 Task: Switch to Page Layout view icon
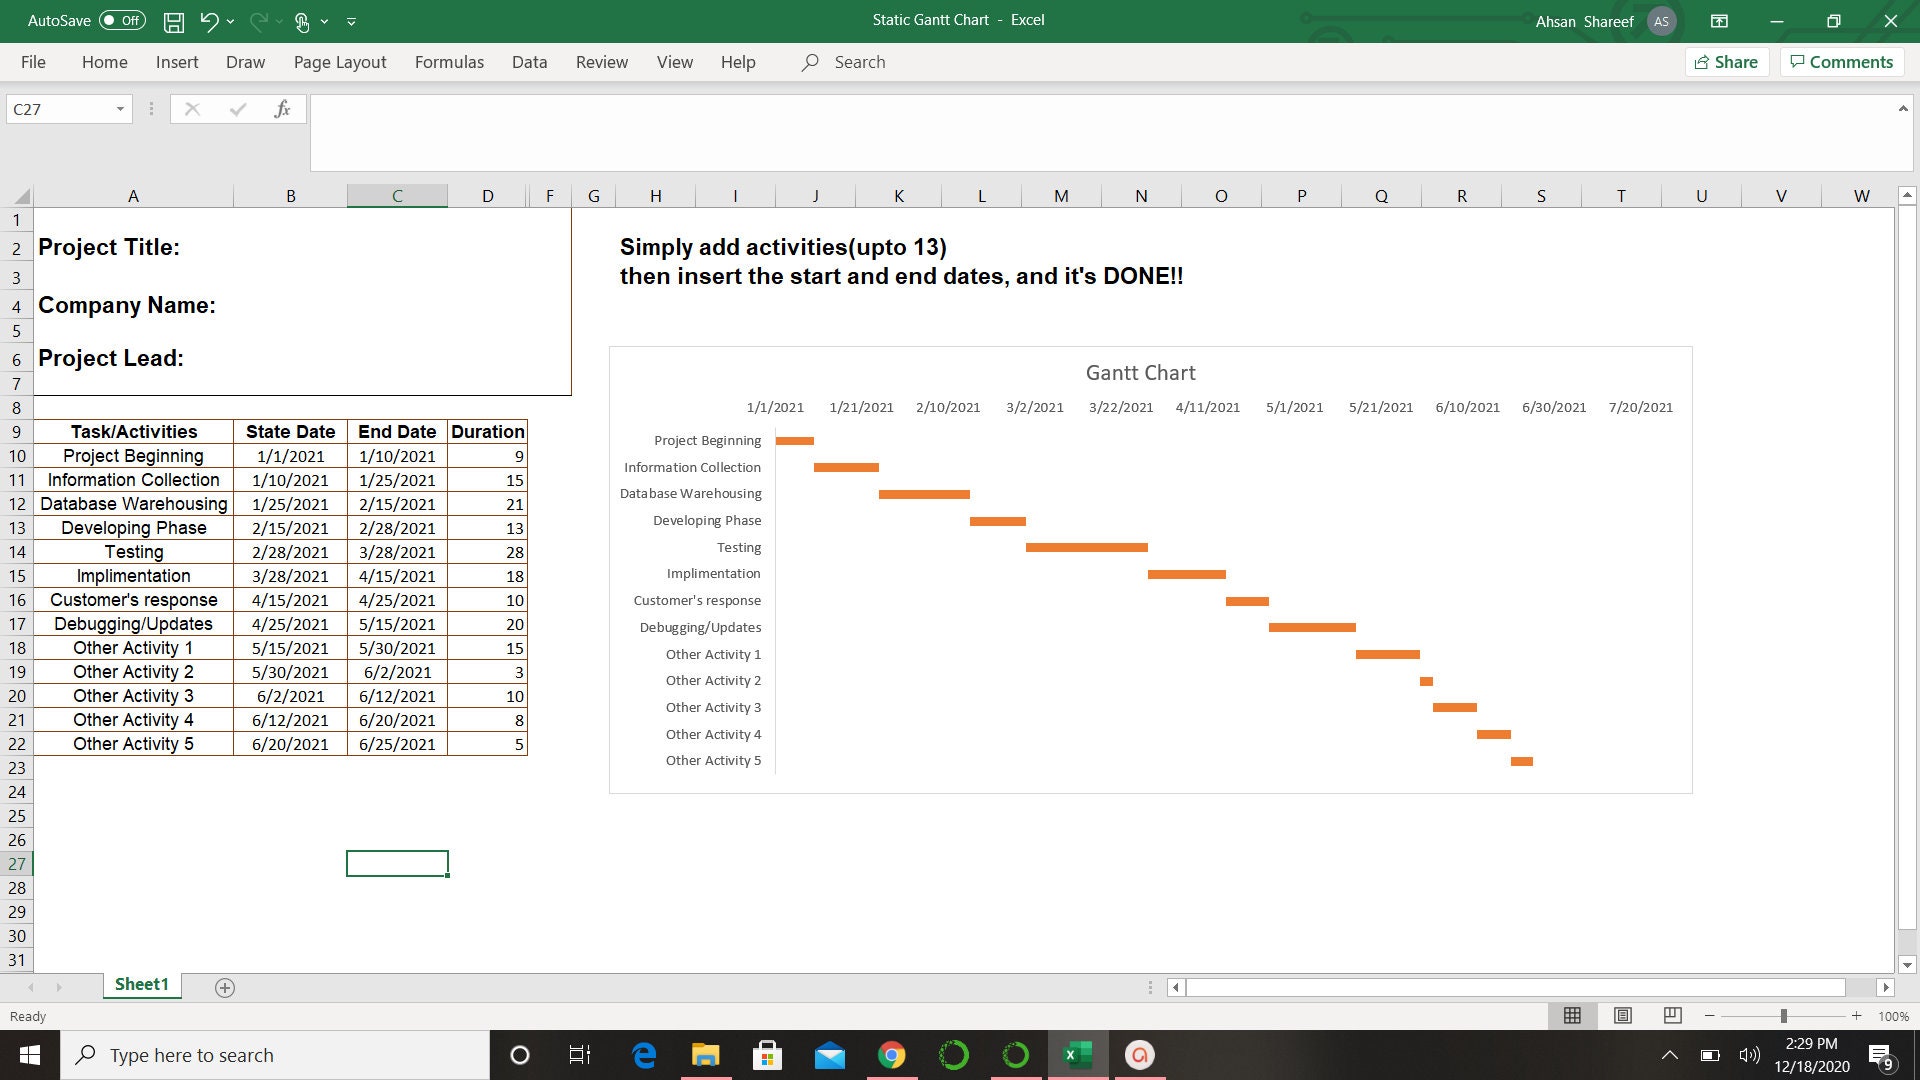click(1622, 1016)
